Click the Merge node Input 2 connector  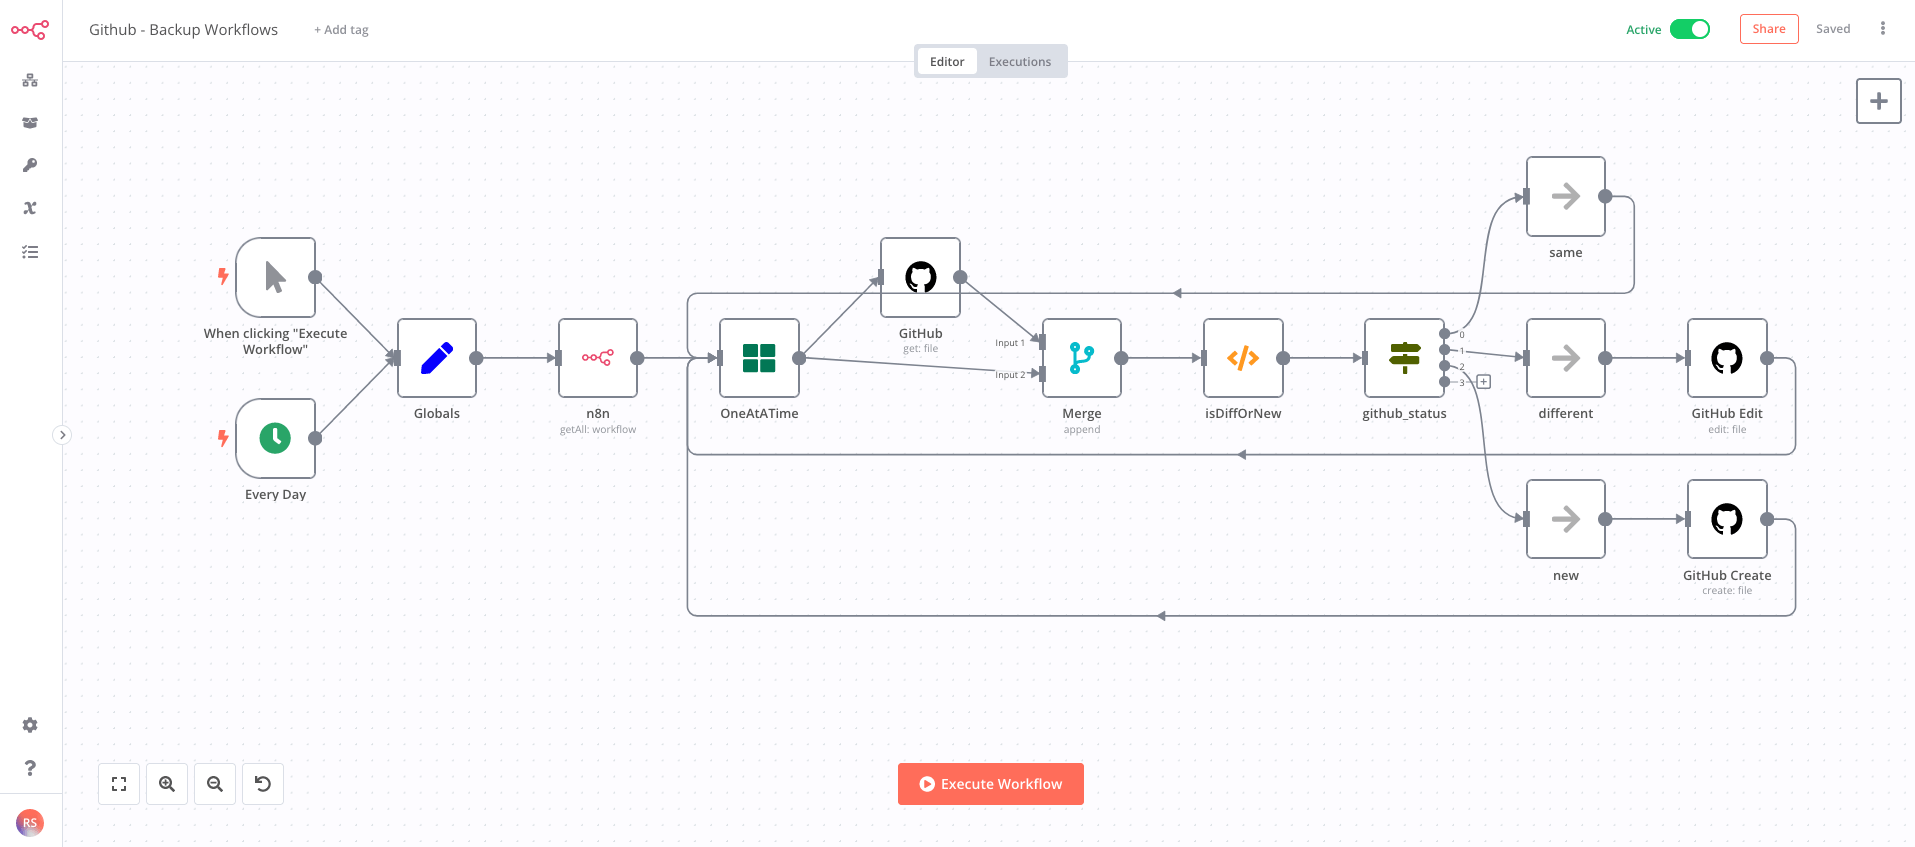pyautogui.click(x=1042, y=374)
